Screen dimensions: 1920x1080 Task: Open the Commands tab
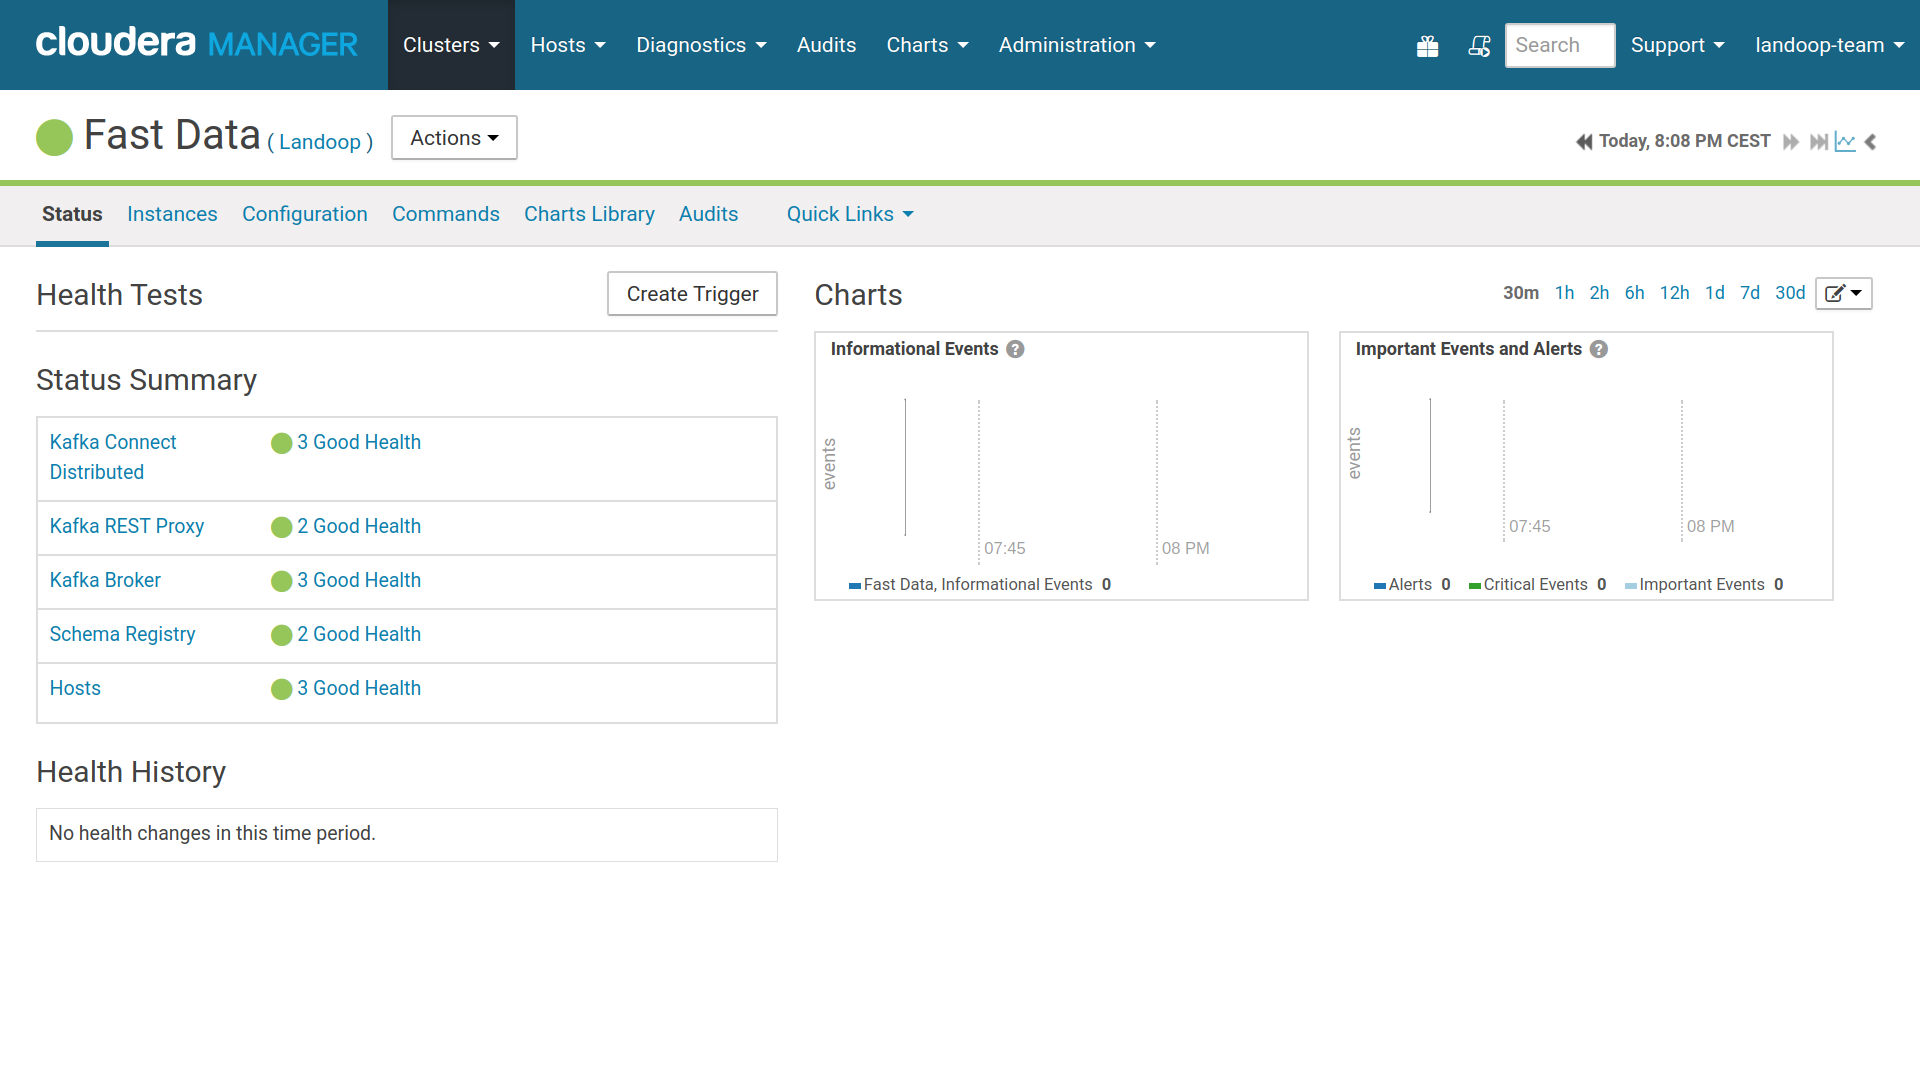(x=446, y=214)
